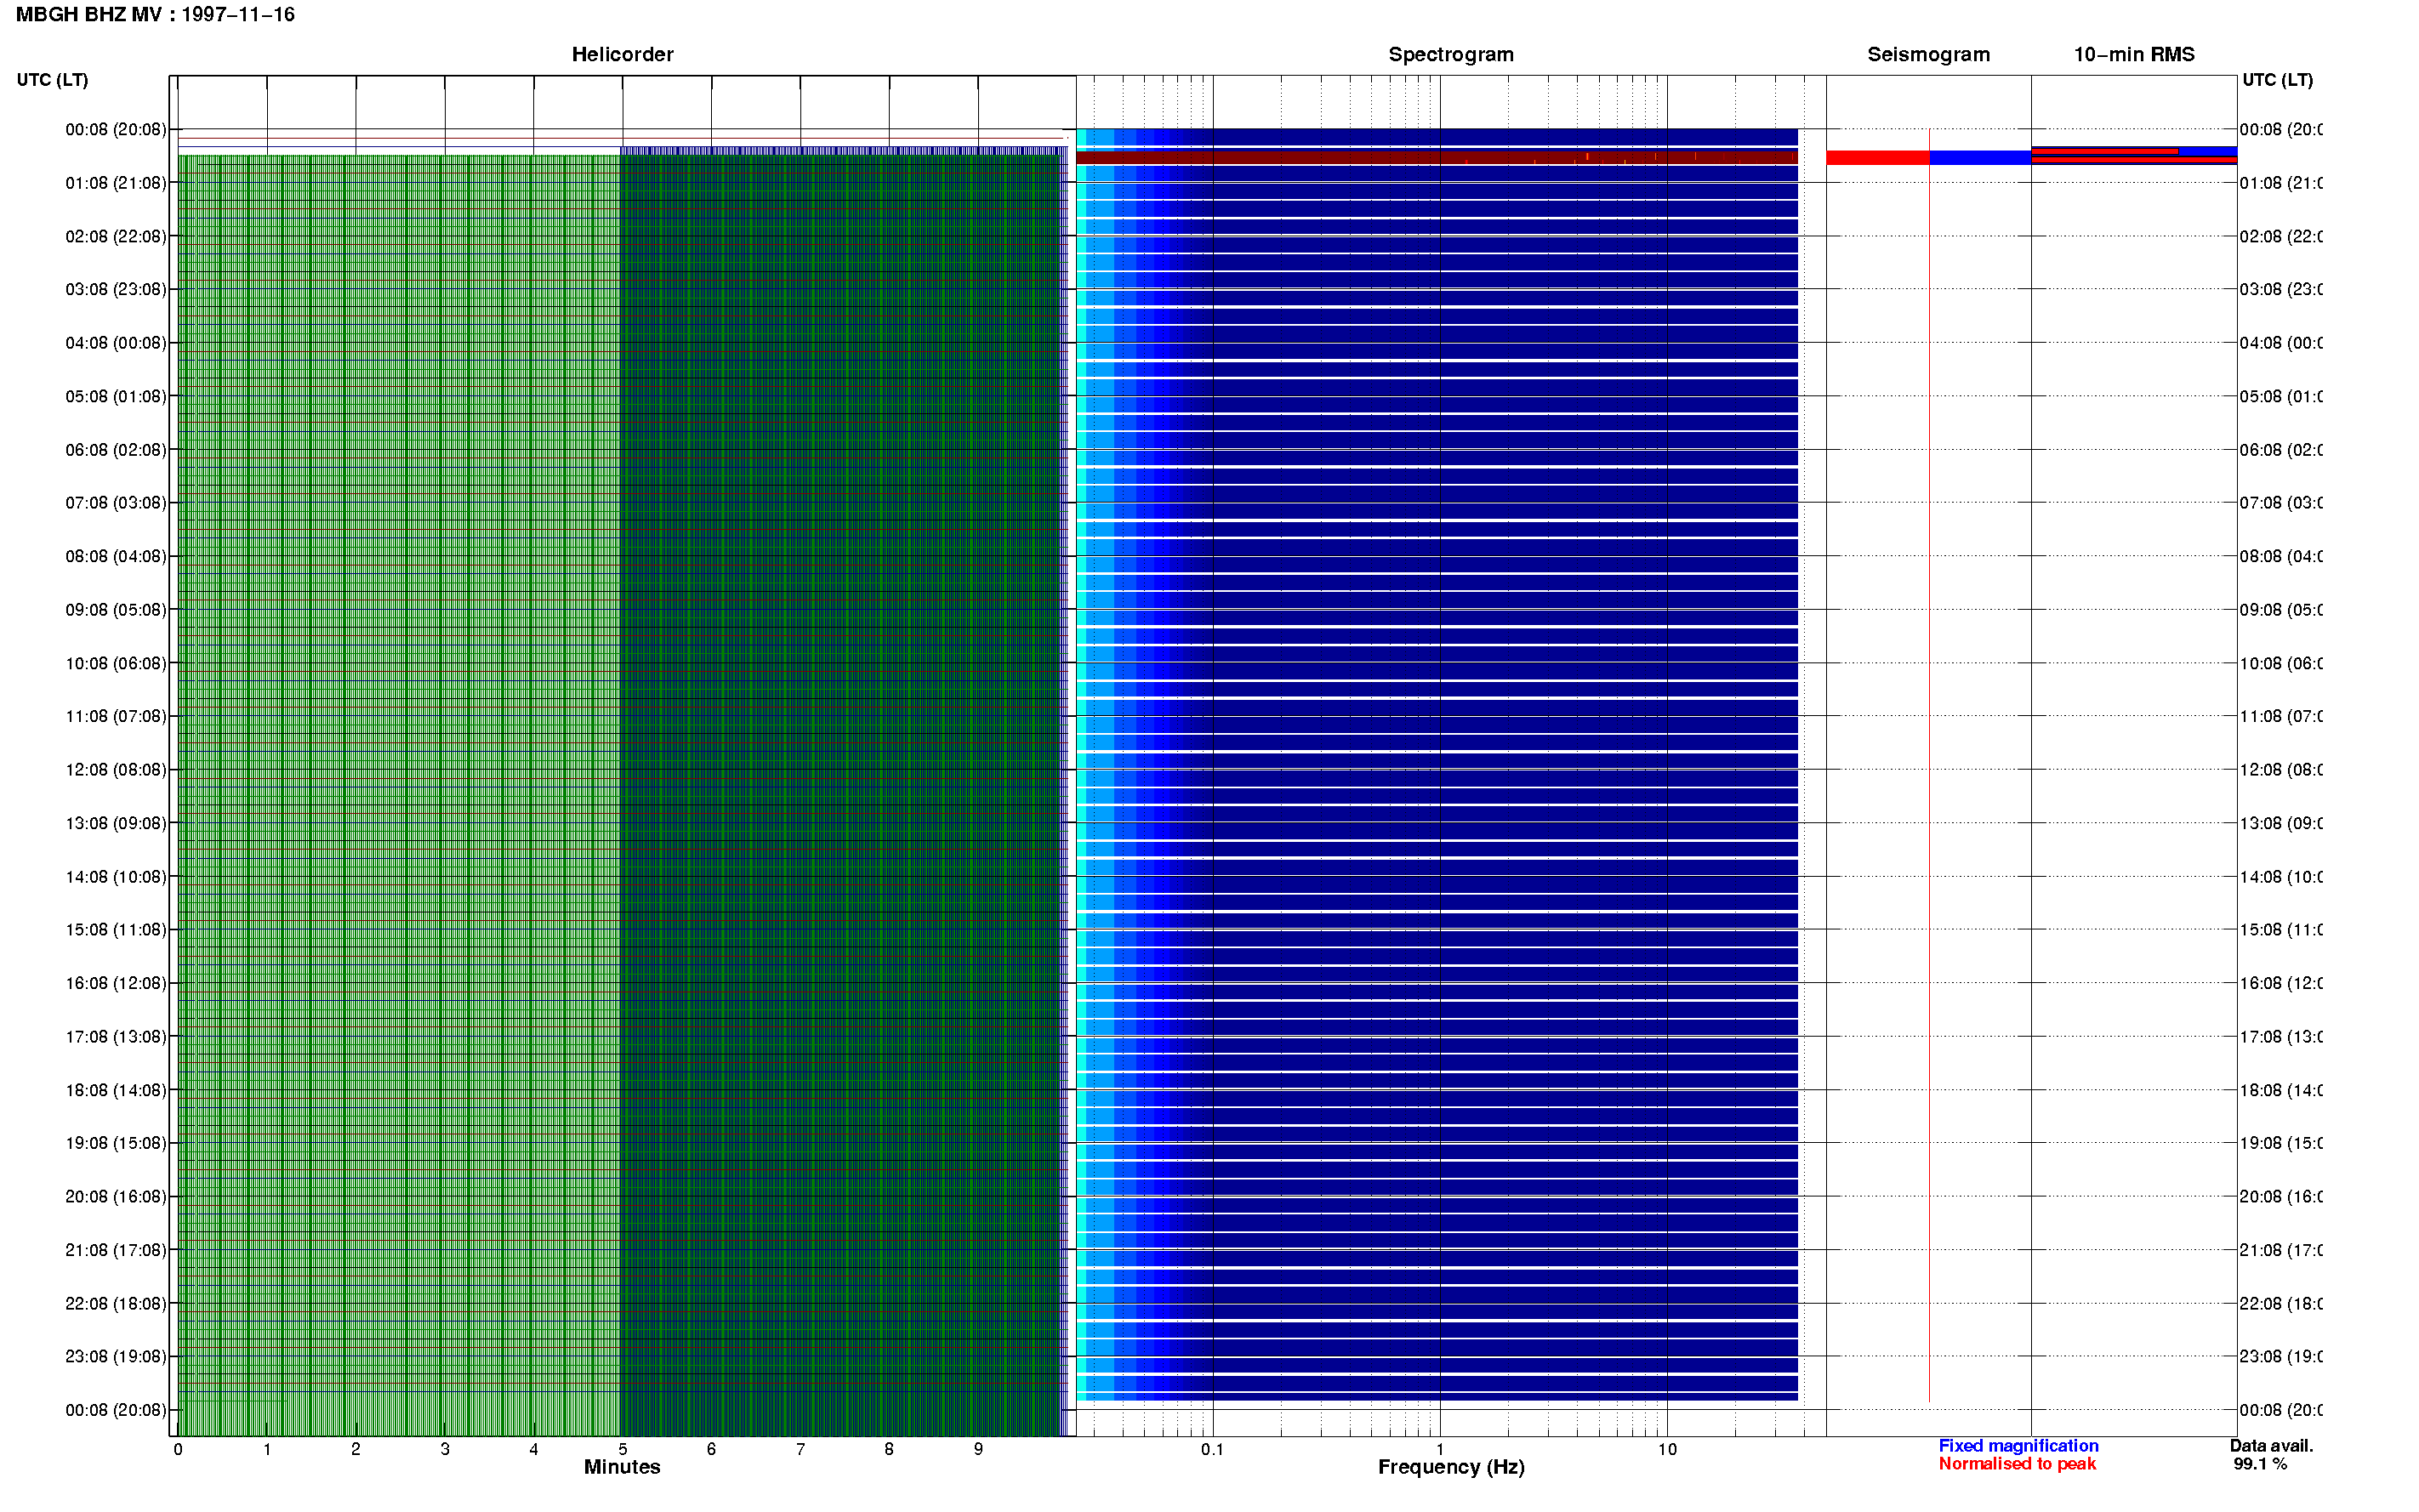Click the 03:08 (23:08) time label on the Helicorder axis
The width and height of the screenshot is (2419, 1512).
[x=116, y=289]
